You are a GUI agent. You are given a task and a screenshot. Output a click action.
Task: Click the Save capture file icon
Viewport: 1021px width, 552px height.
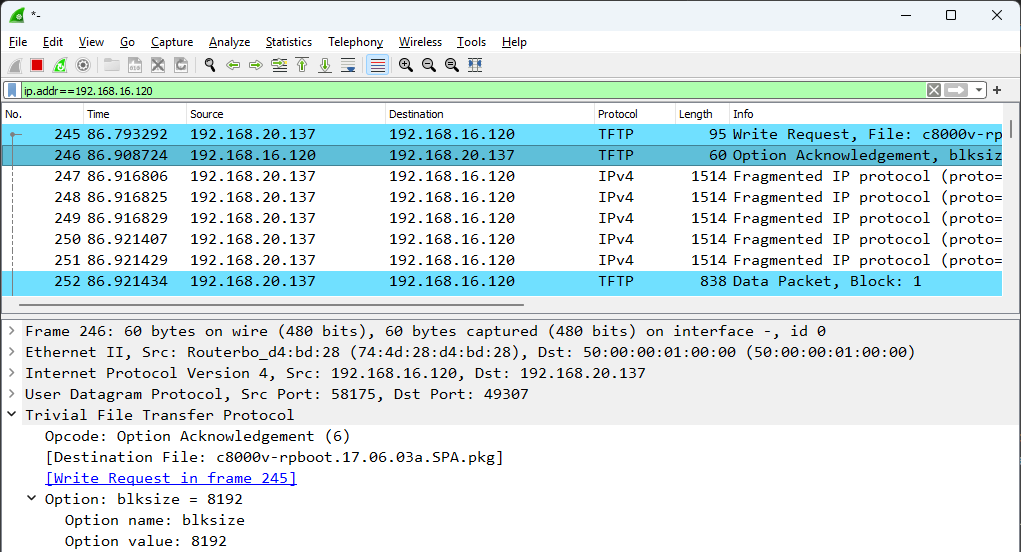pyautogui.click(x=135, y=65)
